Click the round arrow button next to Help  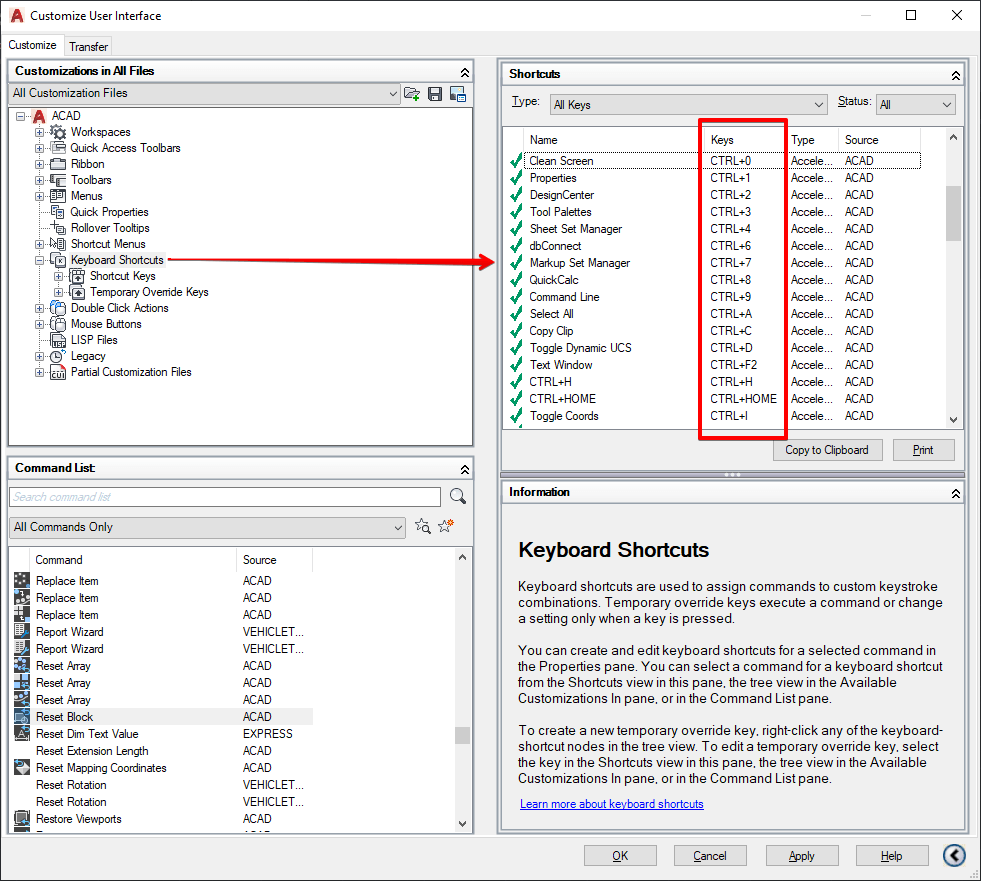click(x=954, y=855)
